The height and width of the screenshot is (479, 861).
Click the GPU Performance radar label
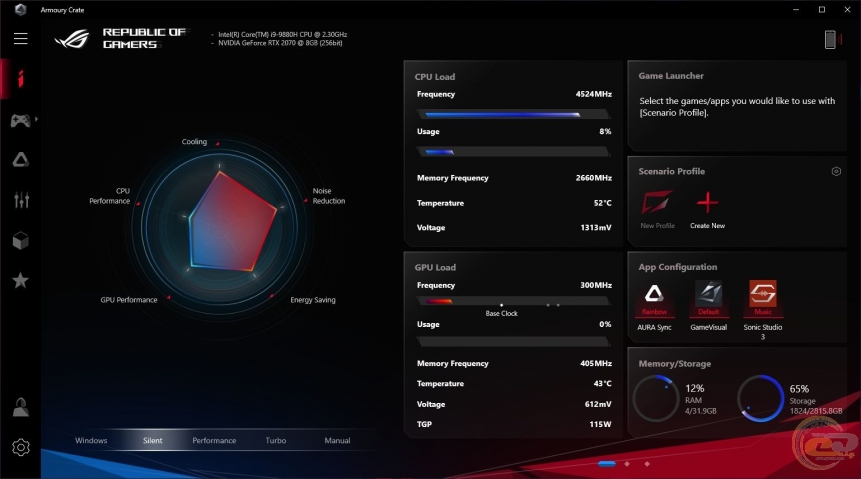click(129, 300)
